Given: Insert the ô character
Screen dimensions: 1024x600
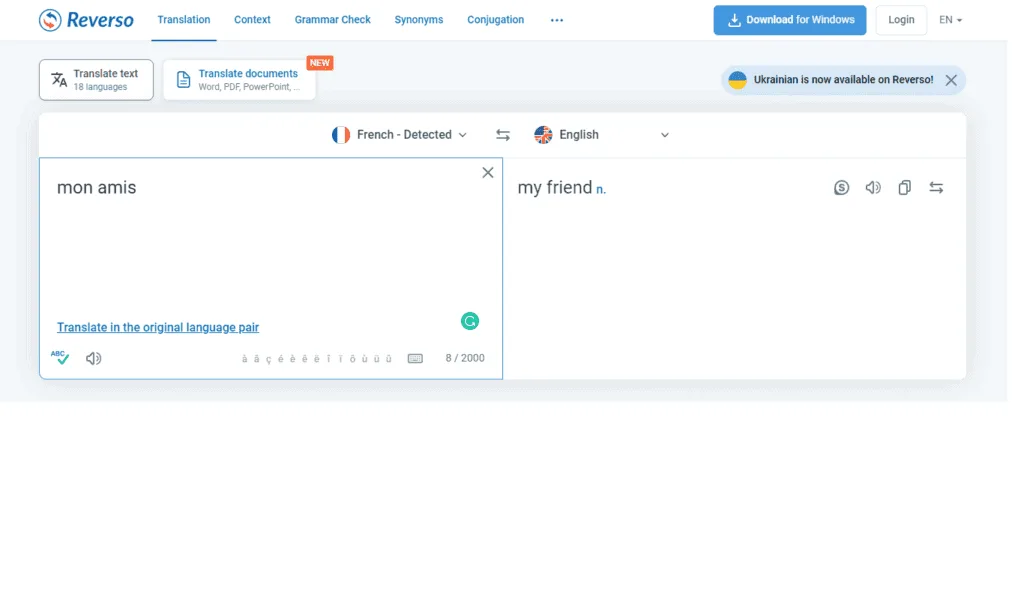Looking at the screenshot, I should [353, 358].
